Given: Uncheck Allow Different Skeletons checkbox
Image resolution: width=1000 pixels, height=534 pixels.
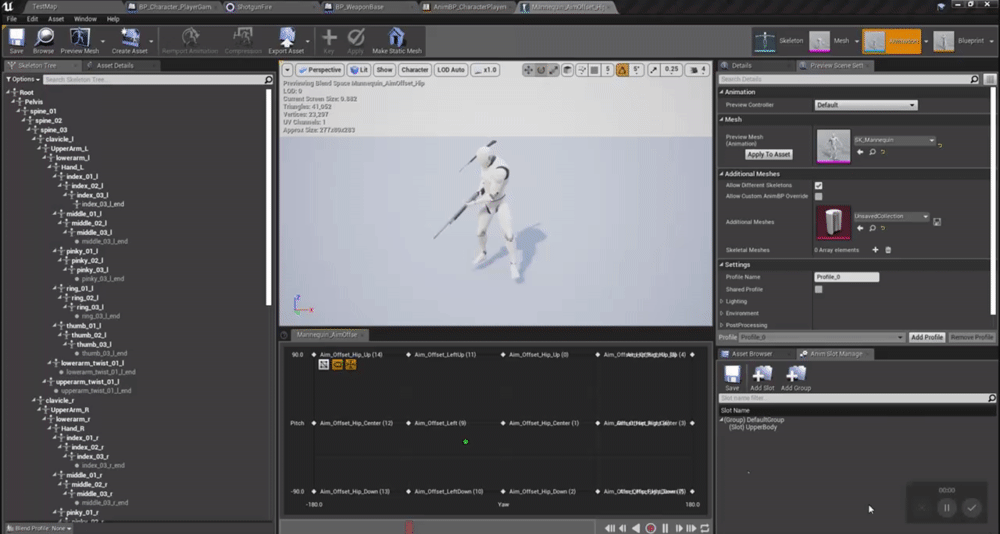Looking at the screenshot, I should point(818,186).
